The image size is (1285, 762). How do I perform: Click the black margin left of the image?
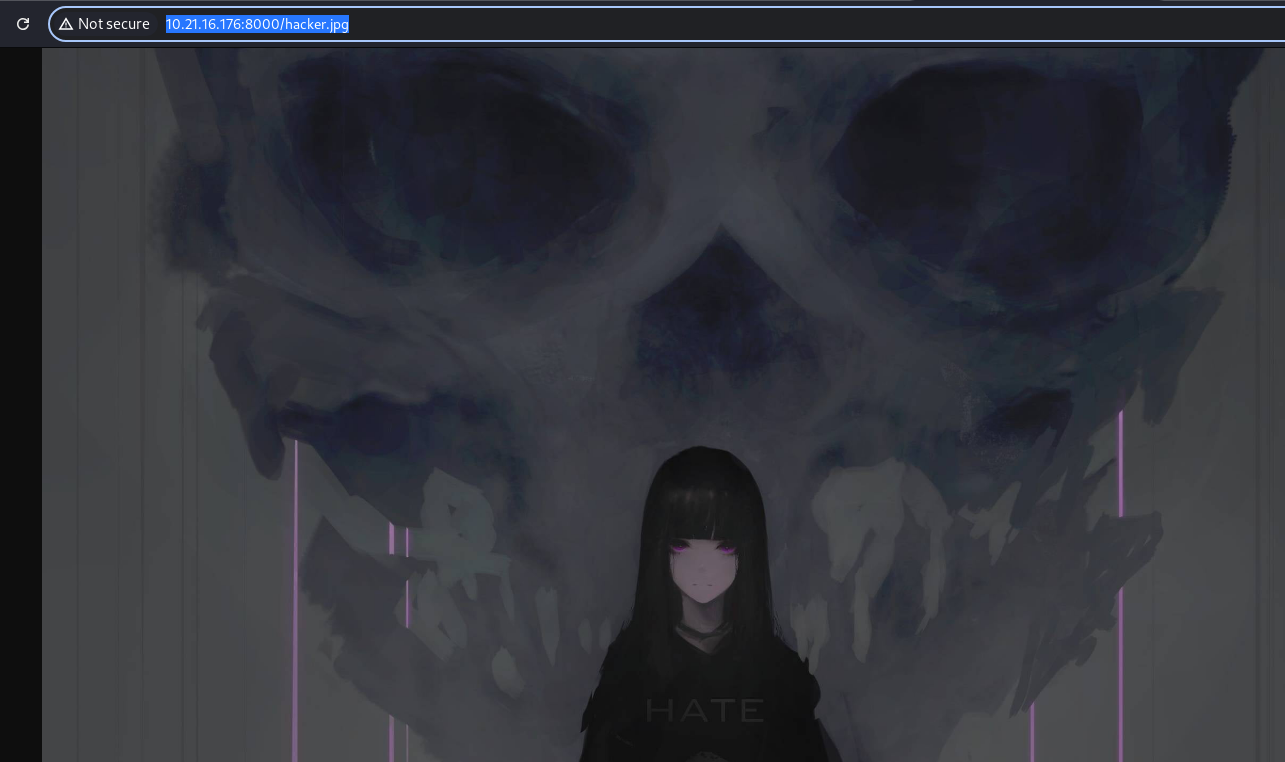20,400
